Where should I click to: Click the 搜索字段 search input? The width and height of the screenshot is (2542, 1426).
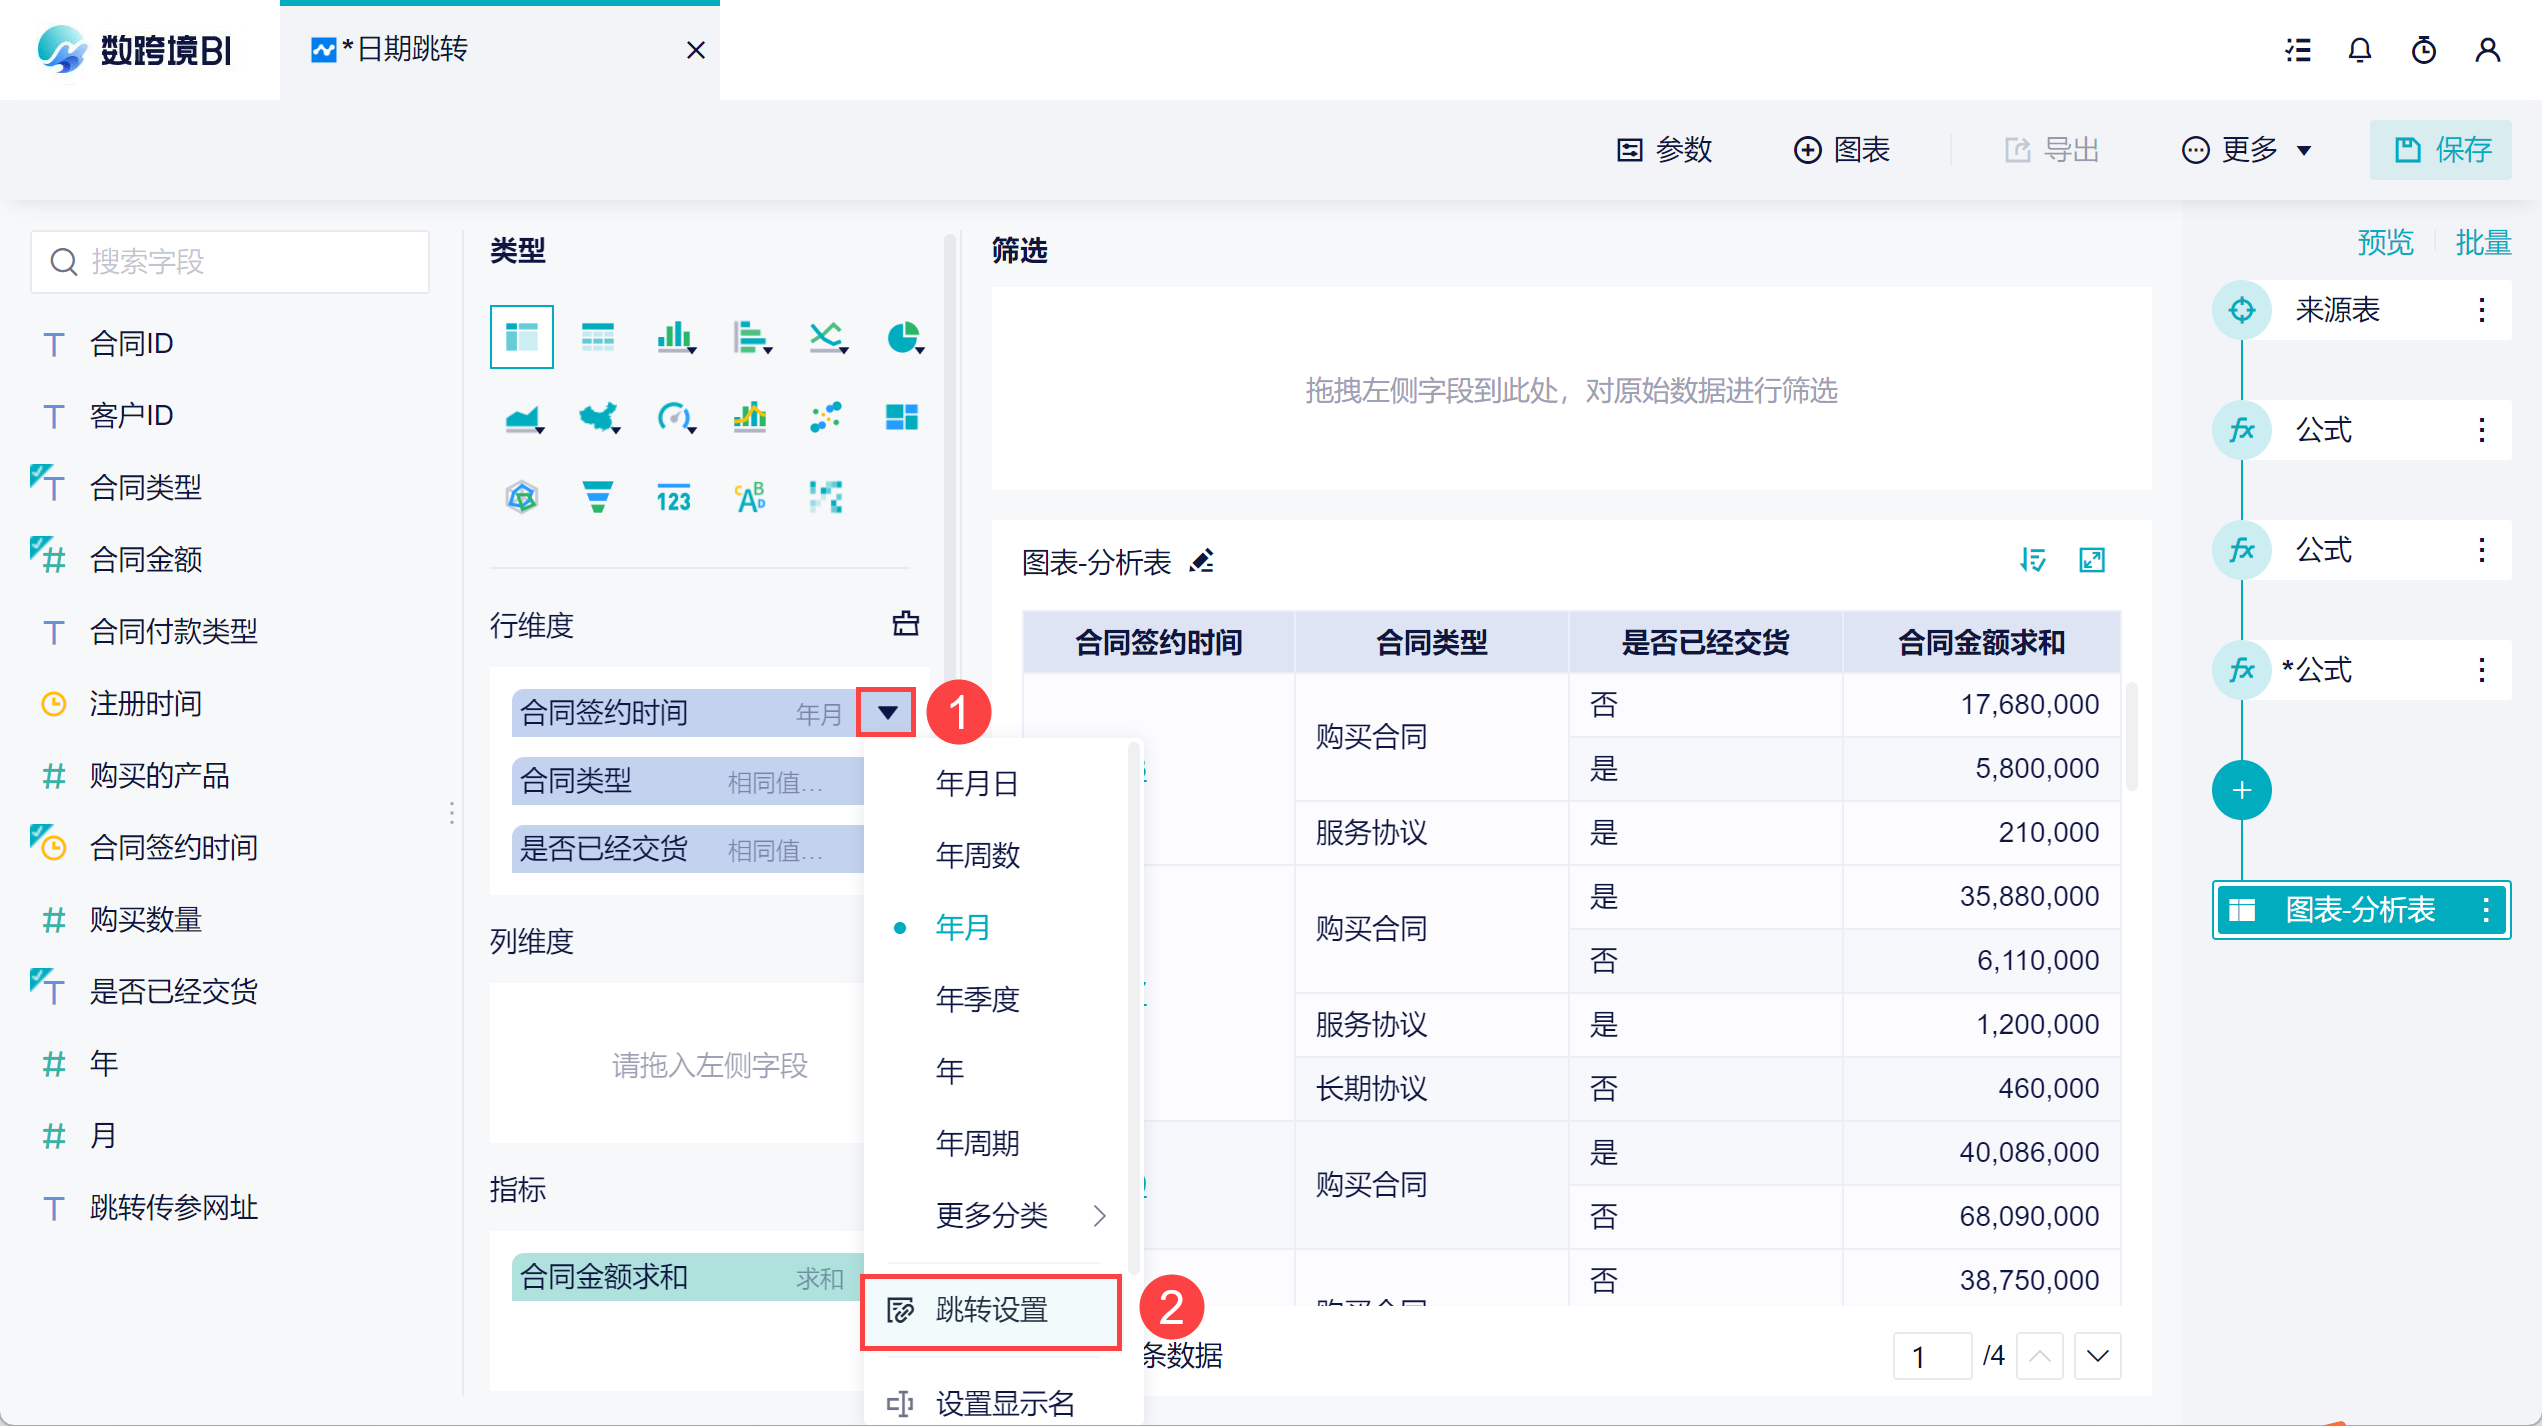pos(231,262)
